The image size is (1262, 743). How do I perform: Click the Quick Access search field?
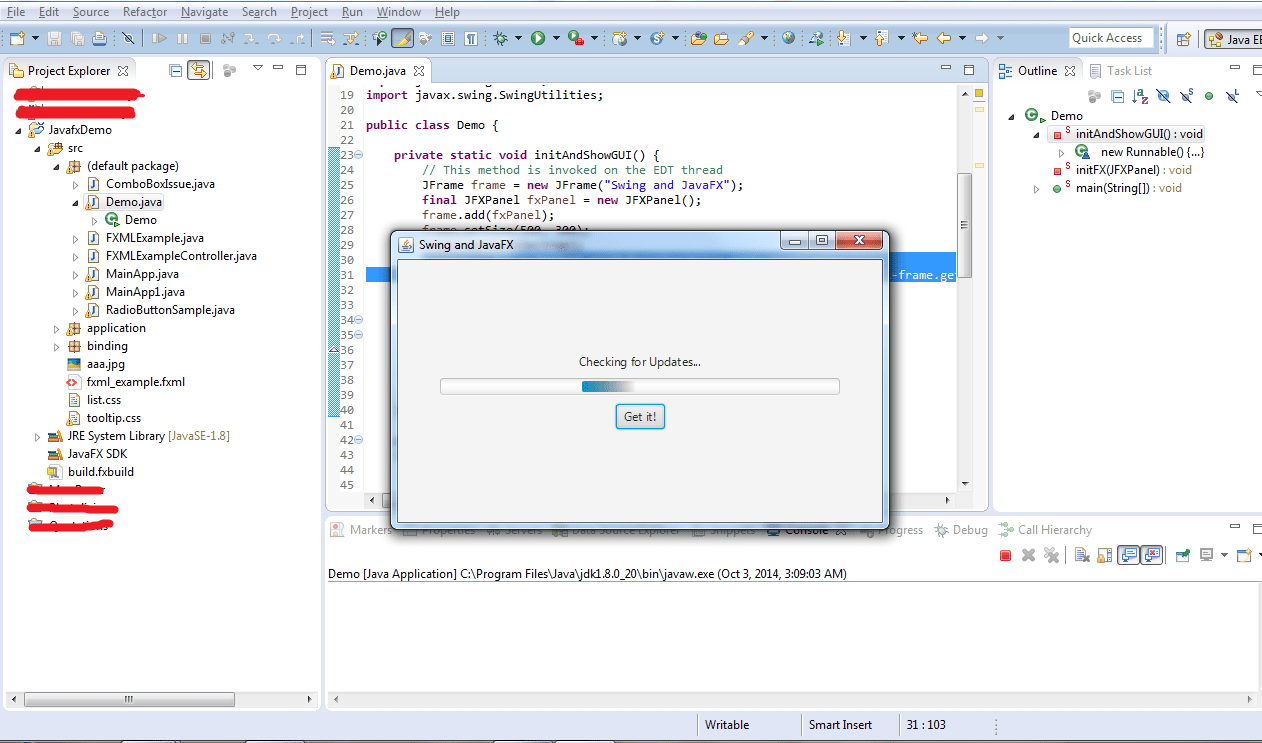(x=1110, y=38)
